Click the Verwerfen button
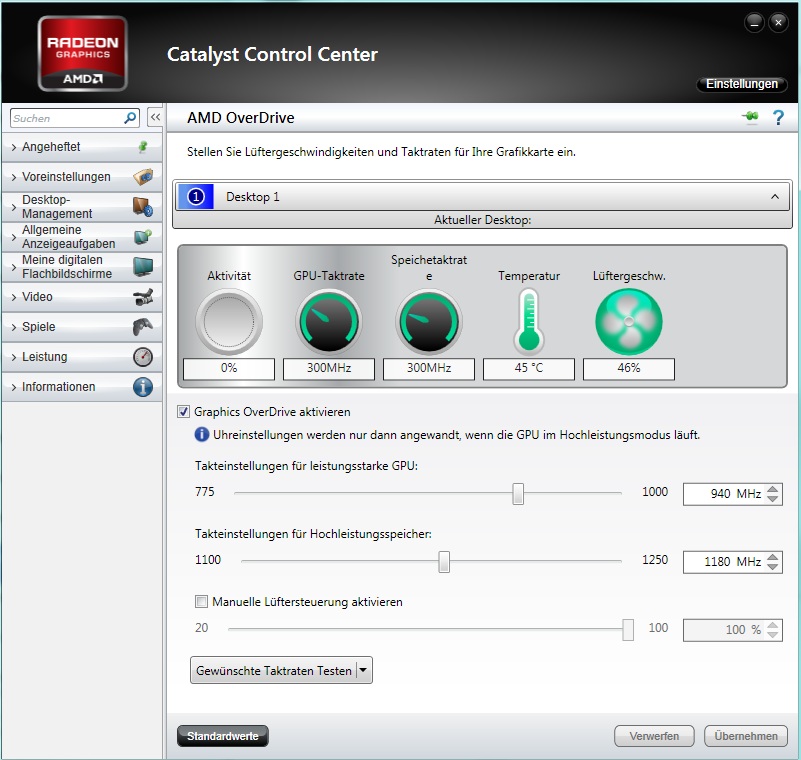Image resolution: width=801 pixels, height=760 pixels. (x=654, y=736)
